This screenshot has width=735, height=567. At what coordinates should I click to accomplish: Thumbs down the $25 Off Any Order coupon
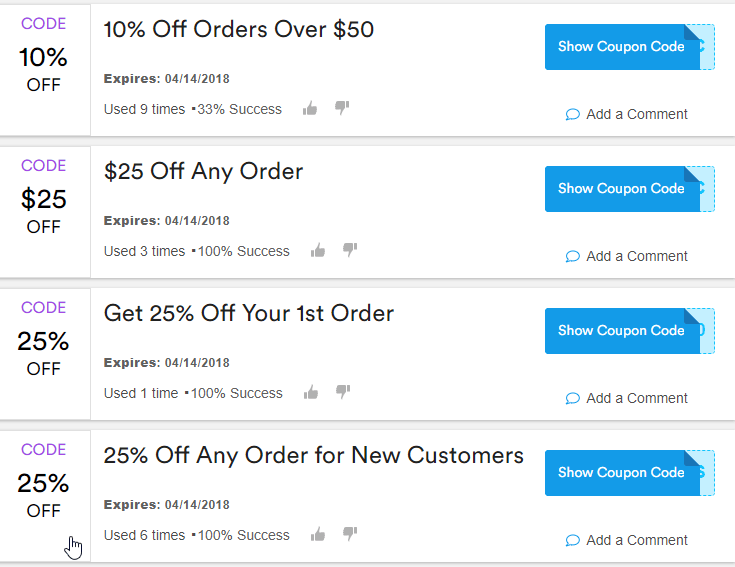[x=350, y=250]
